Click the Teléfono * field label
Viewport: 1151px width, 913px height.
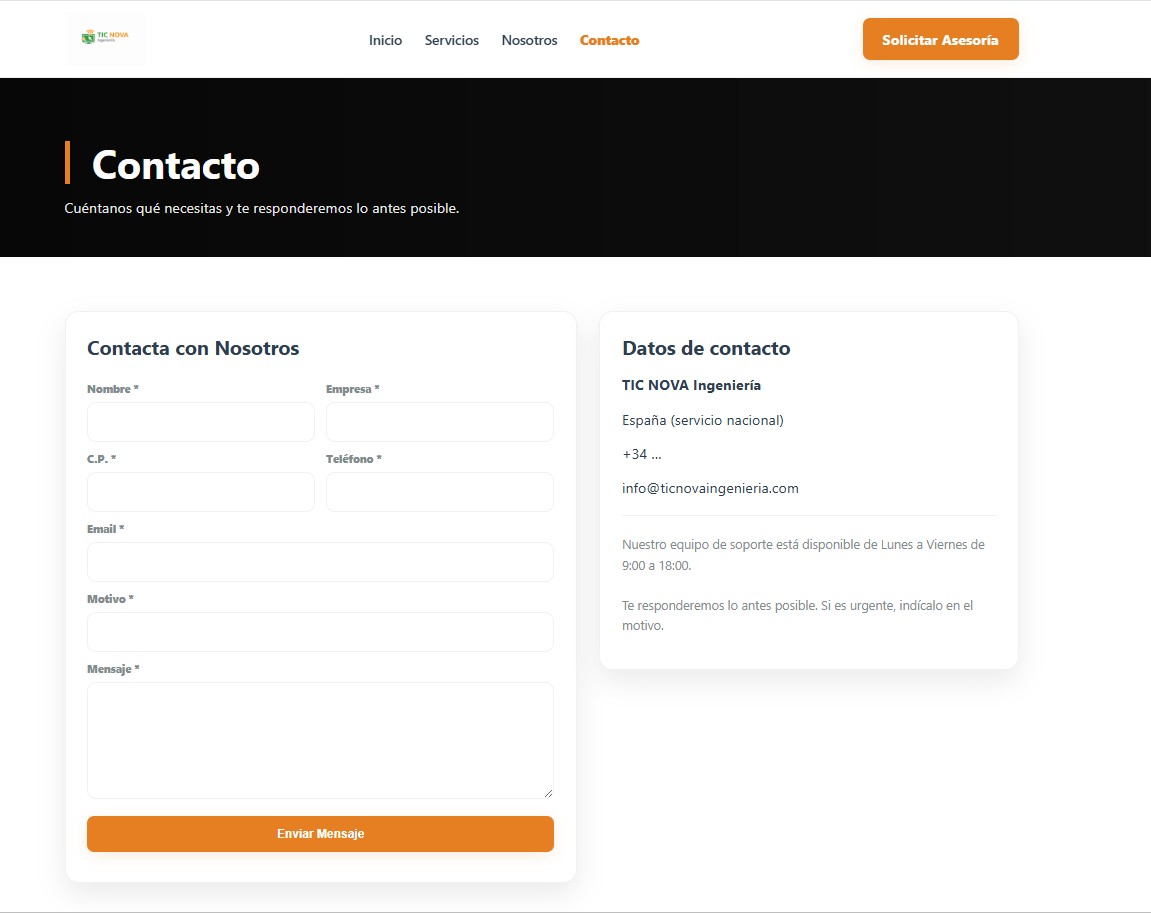pyautogui.click(x=354, y=459)
